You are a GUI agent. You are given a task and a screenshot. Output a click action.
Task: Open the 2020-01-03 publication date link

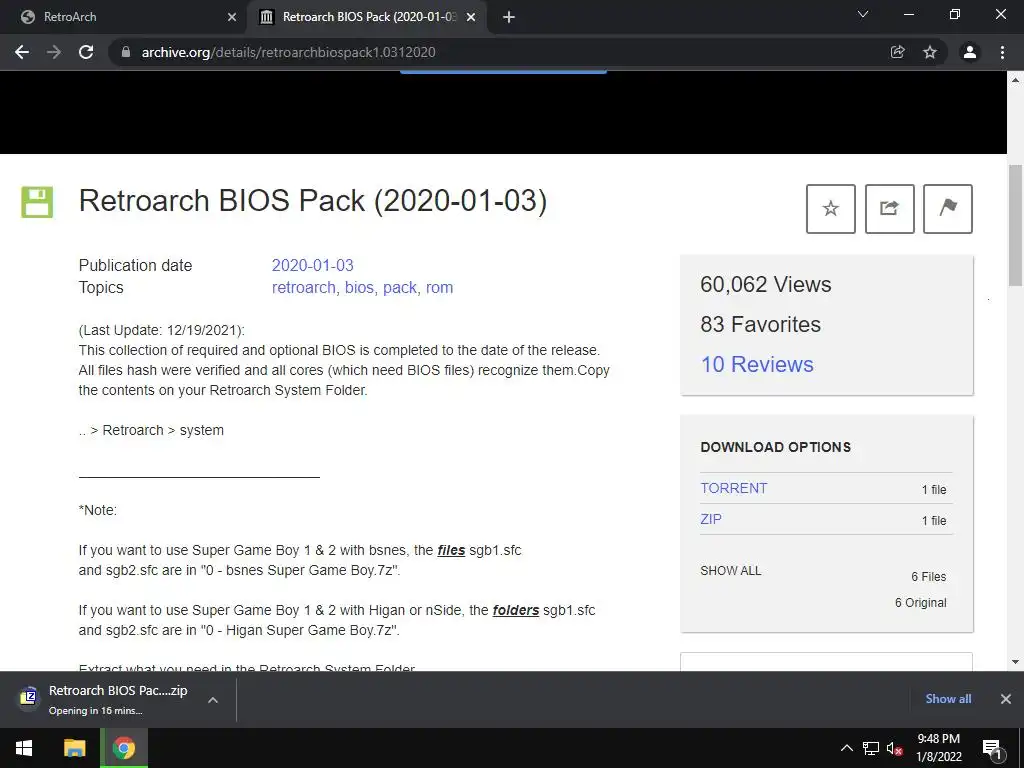tap(312, 265)
